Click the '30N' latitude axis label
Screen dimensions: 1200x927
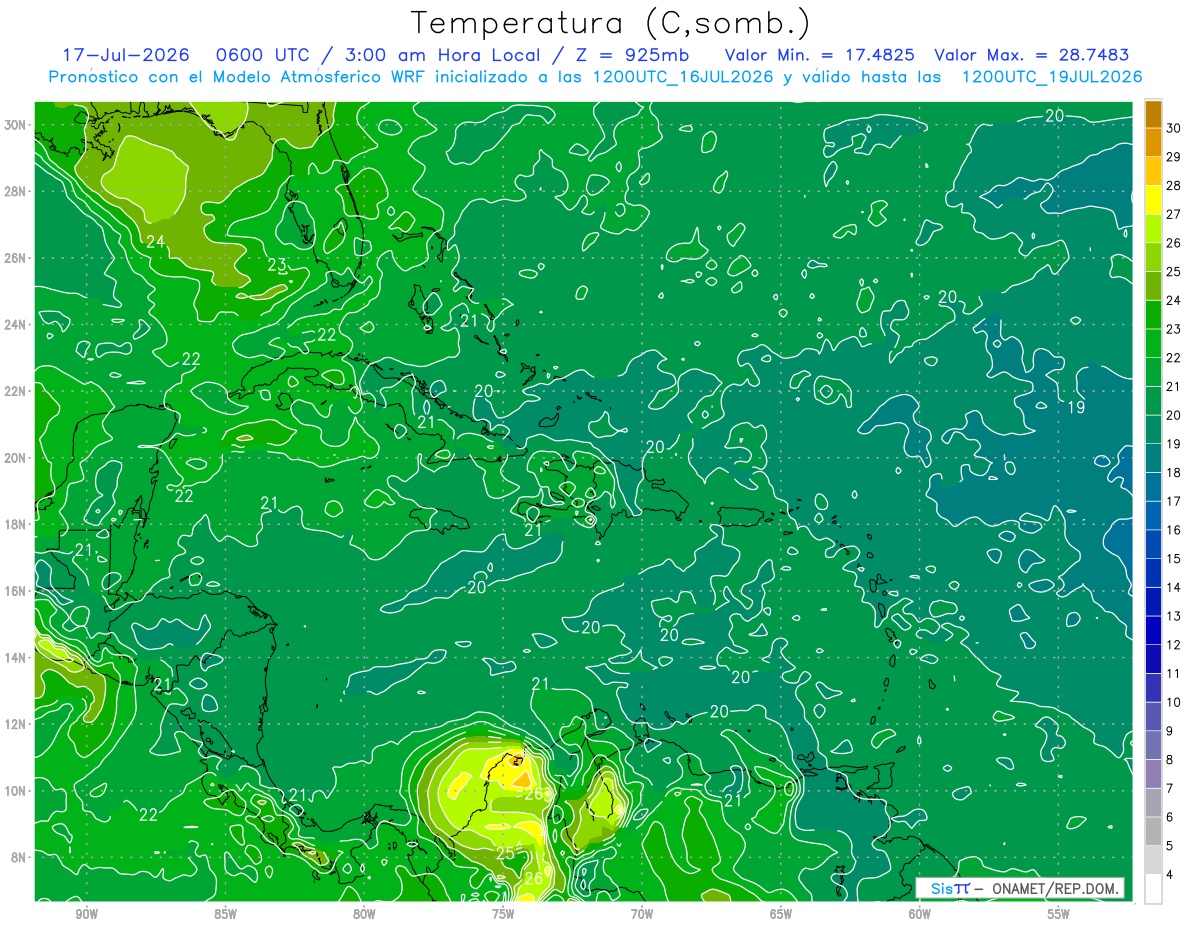pos(15,124)
